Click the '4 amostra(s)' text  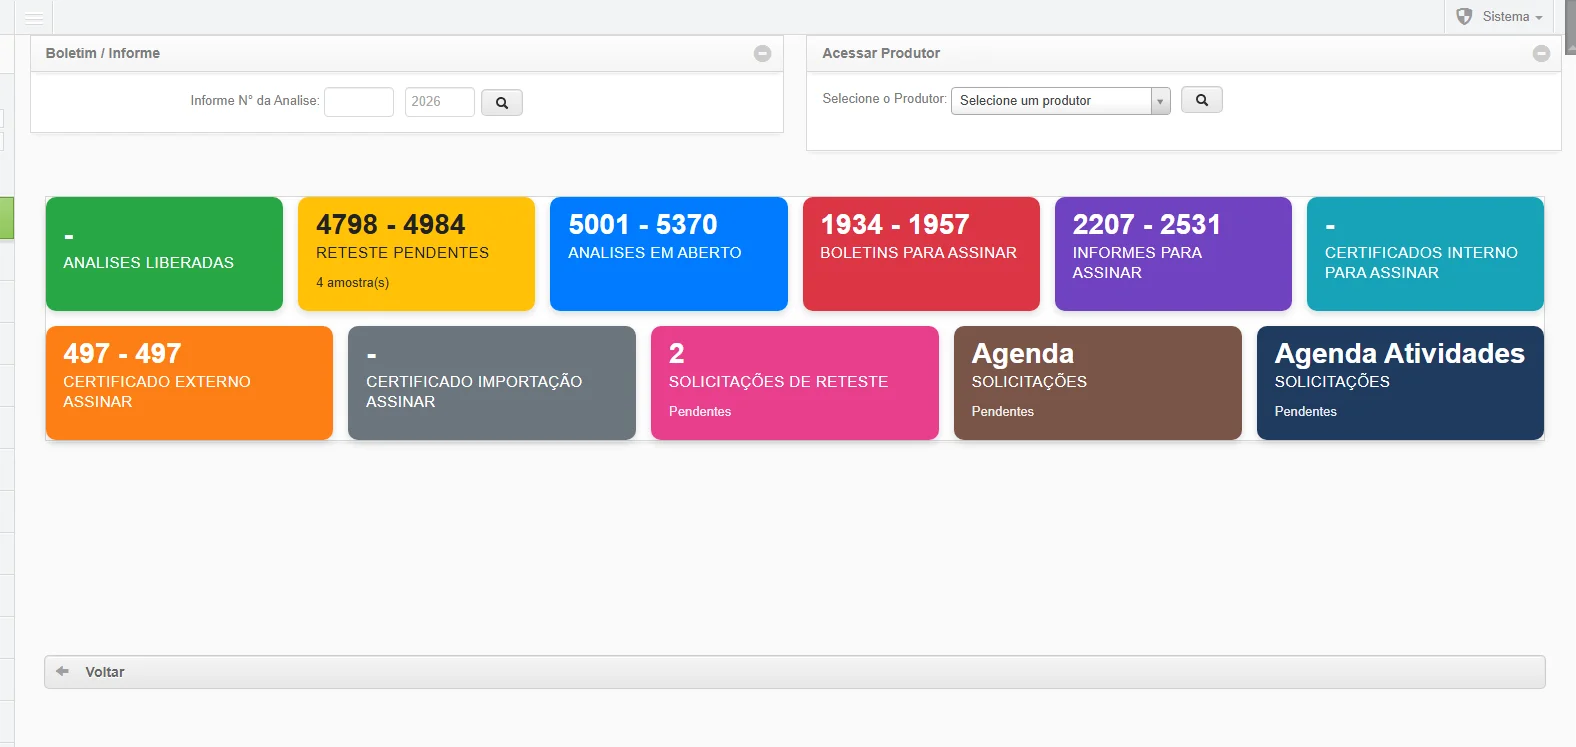pyautogui.click(x=353, y=283)
